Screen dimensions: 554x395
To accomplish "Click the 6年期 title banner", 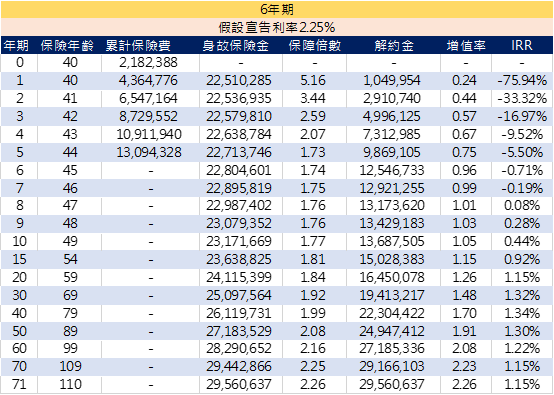I will (x=277, y=9).
